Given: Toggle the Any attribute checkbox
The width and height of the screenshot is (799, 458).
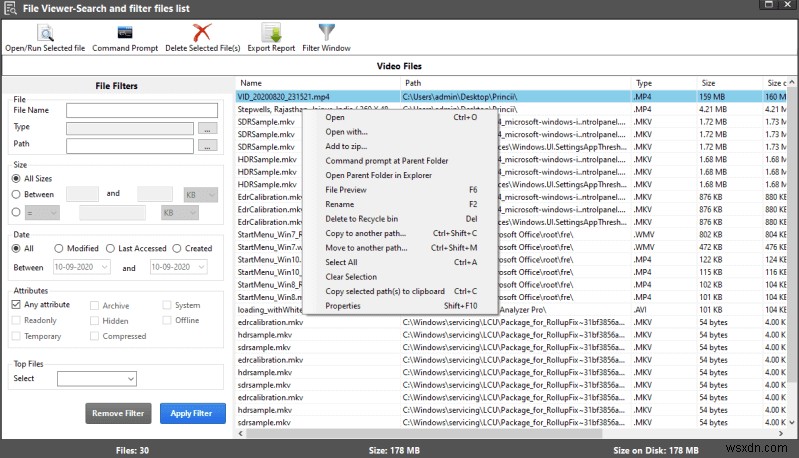Looking at the screenshot, I should click(x=17, y=305).
